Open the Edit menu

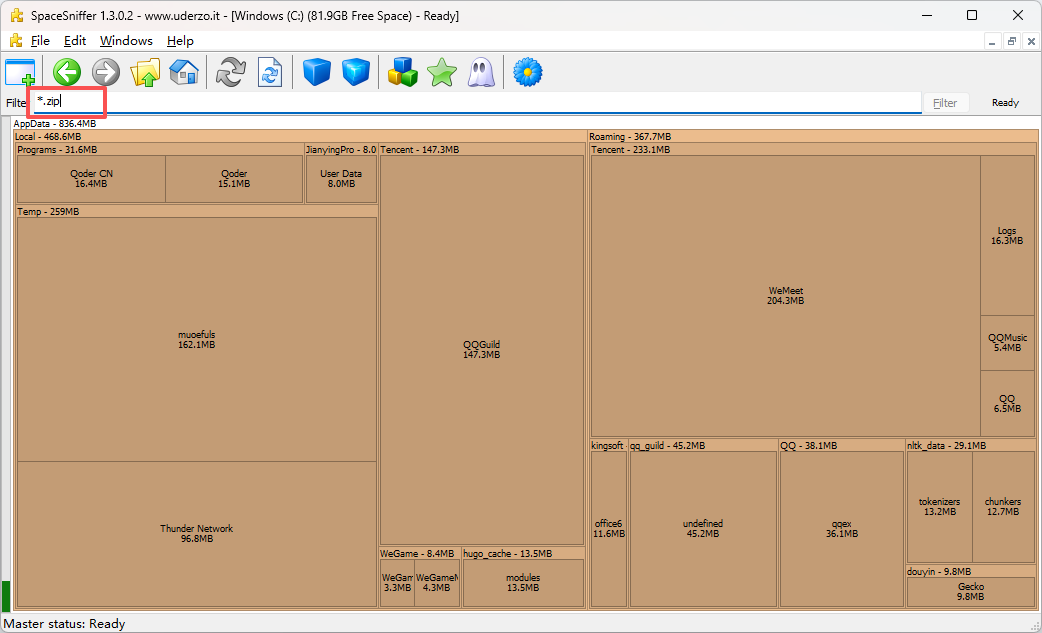(75, 41)
